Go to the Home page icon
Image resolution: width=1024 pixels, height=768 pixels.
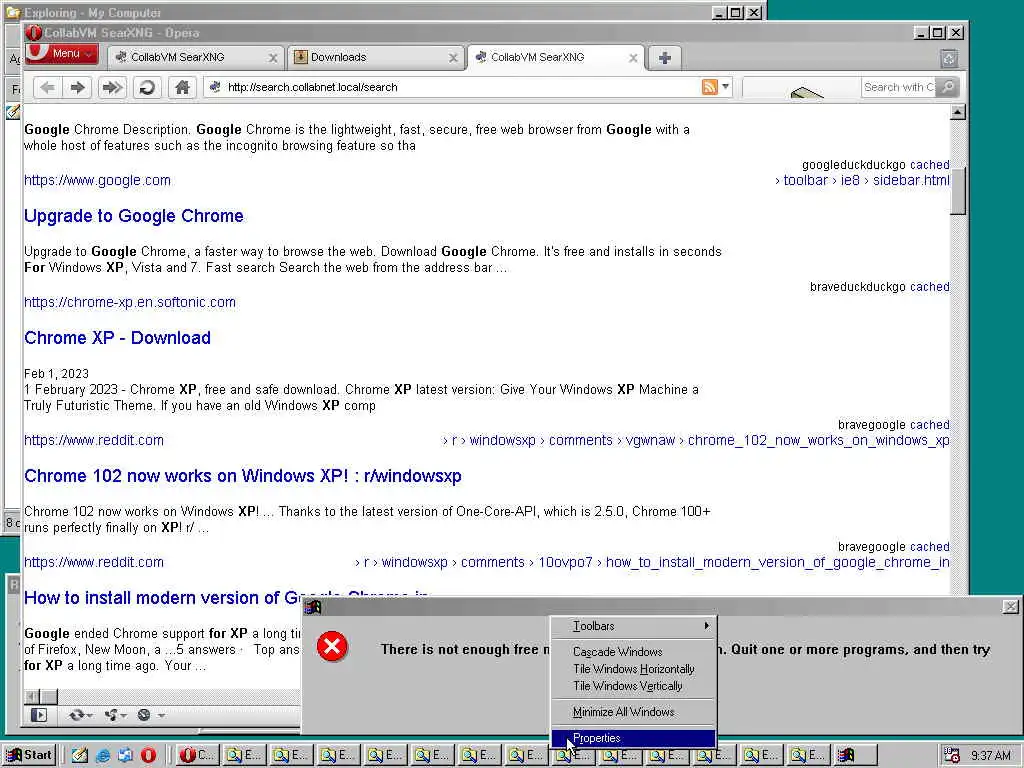(182, 88)
